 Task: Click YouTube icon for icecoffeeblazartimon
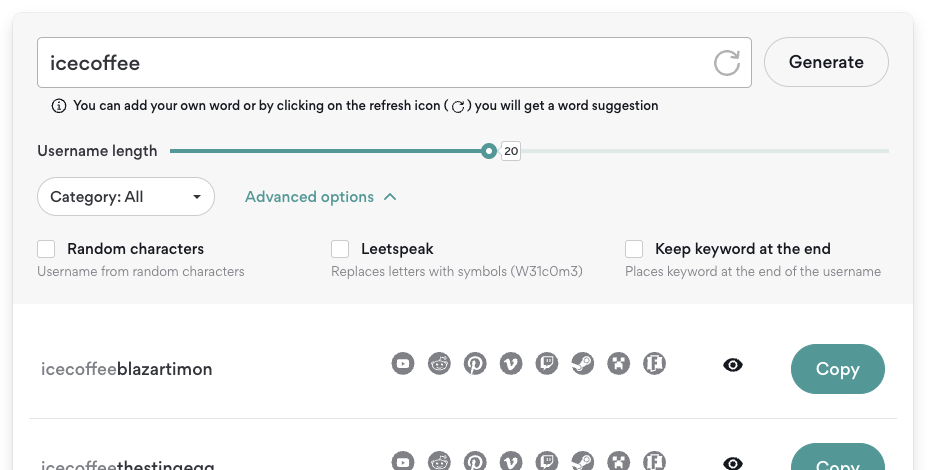coord(403,364)
